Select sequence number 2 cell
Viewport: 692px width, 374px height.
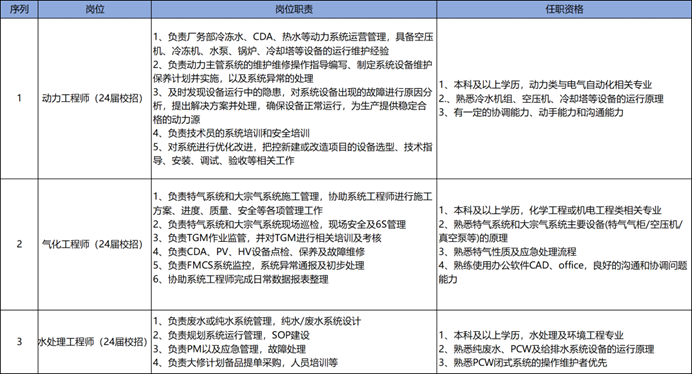tap(19, 244)
